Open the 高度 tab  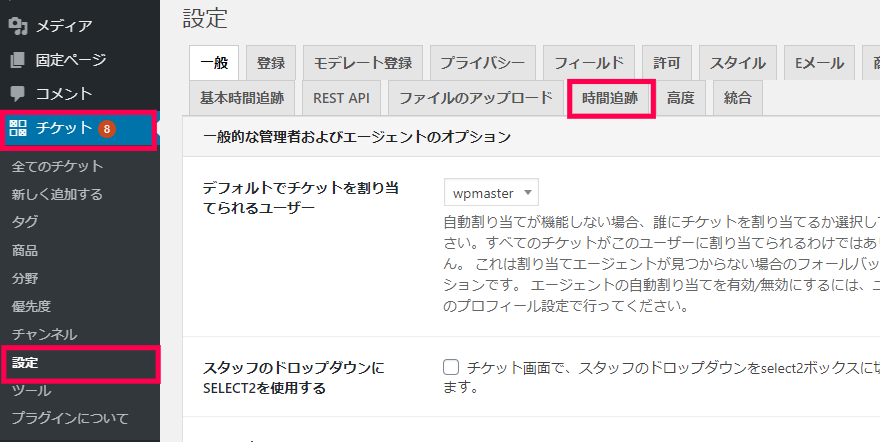(x=680, y=98)
